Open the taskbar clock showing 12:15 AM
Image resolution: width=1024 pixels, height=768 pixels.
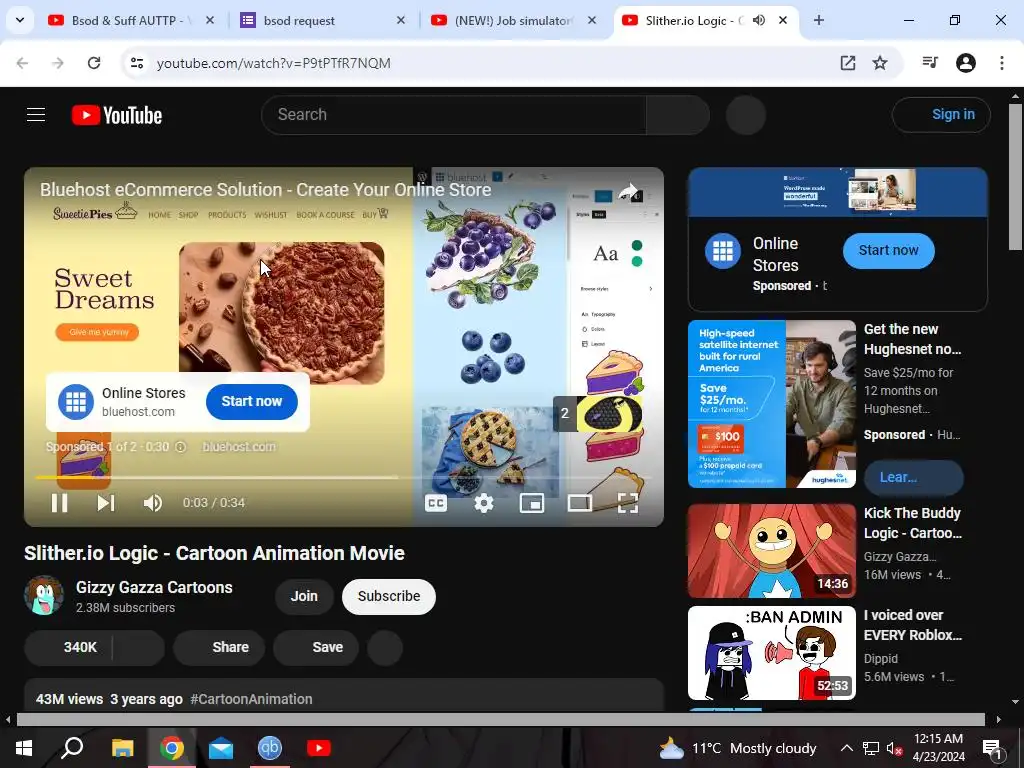point(938,748)
